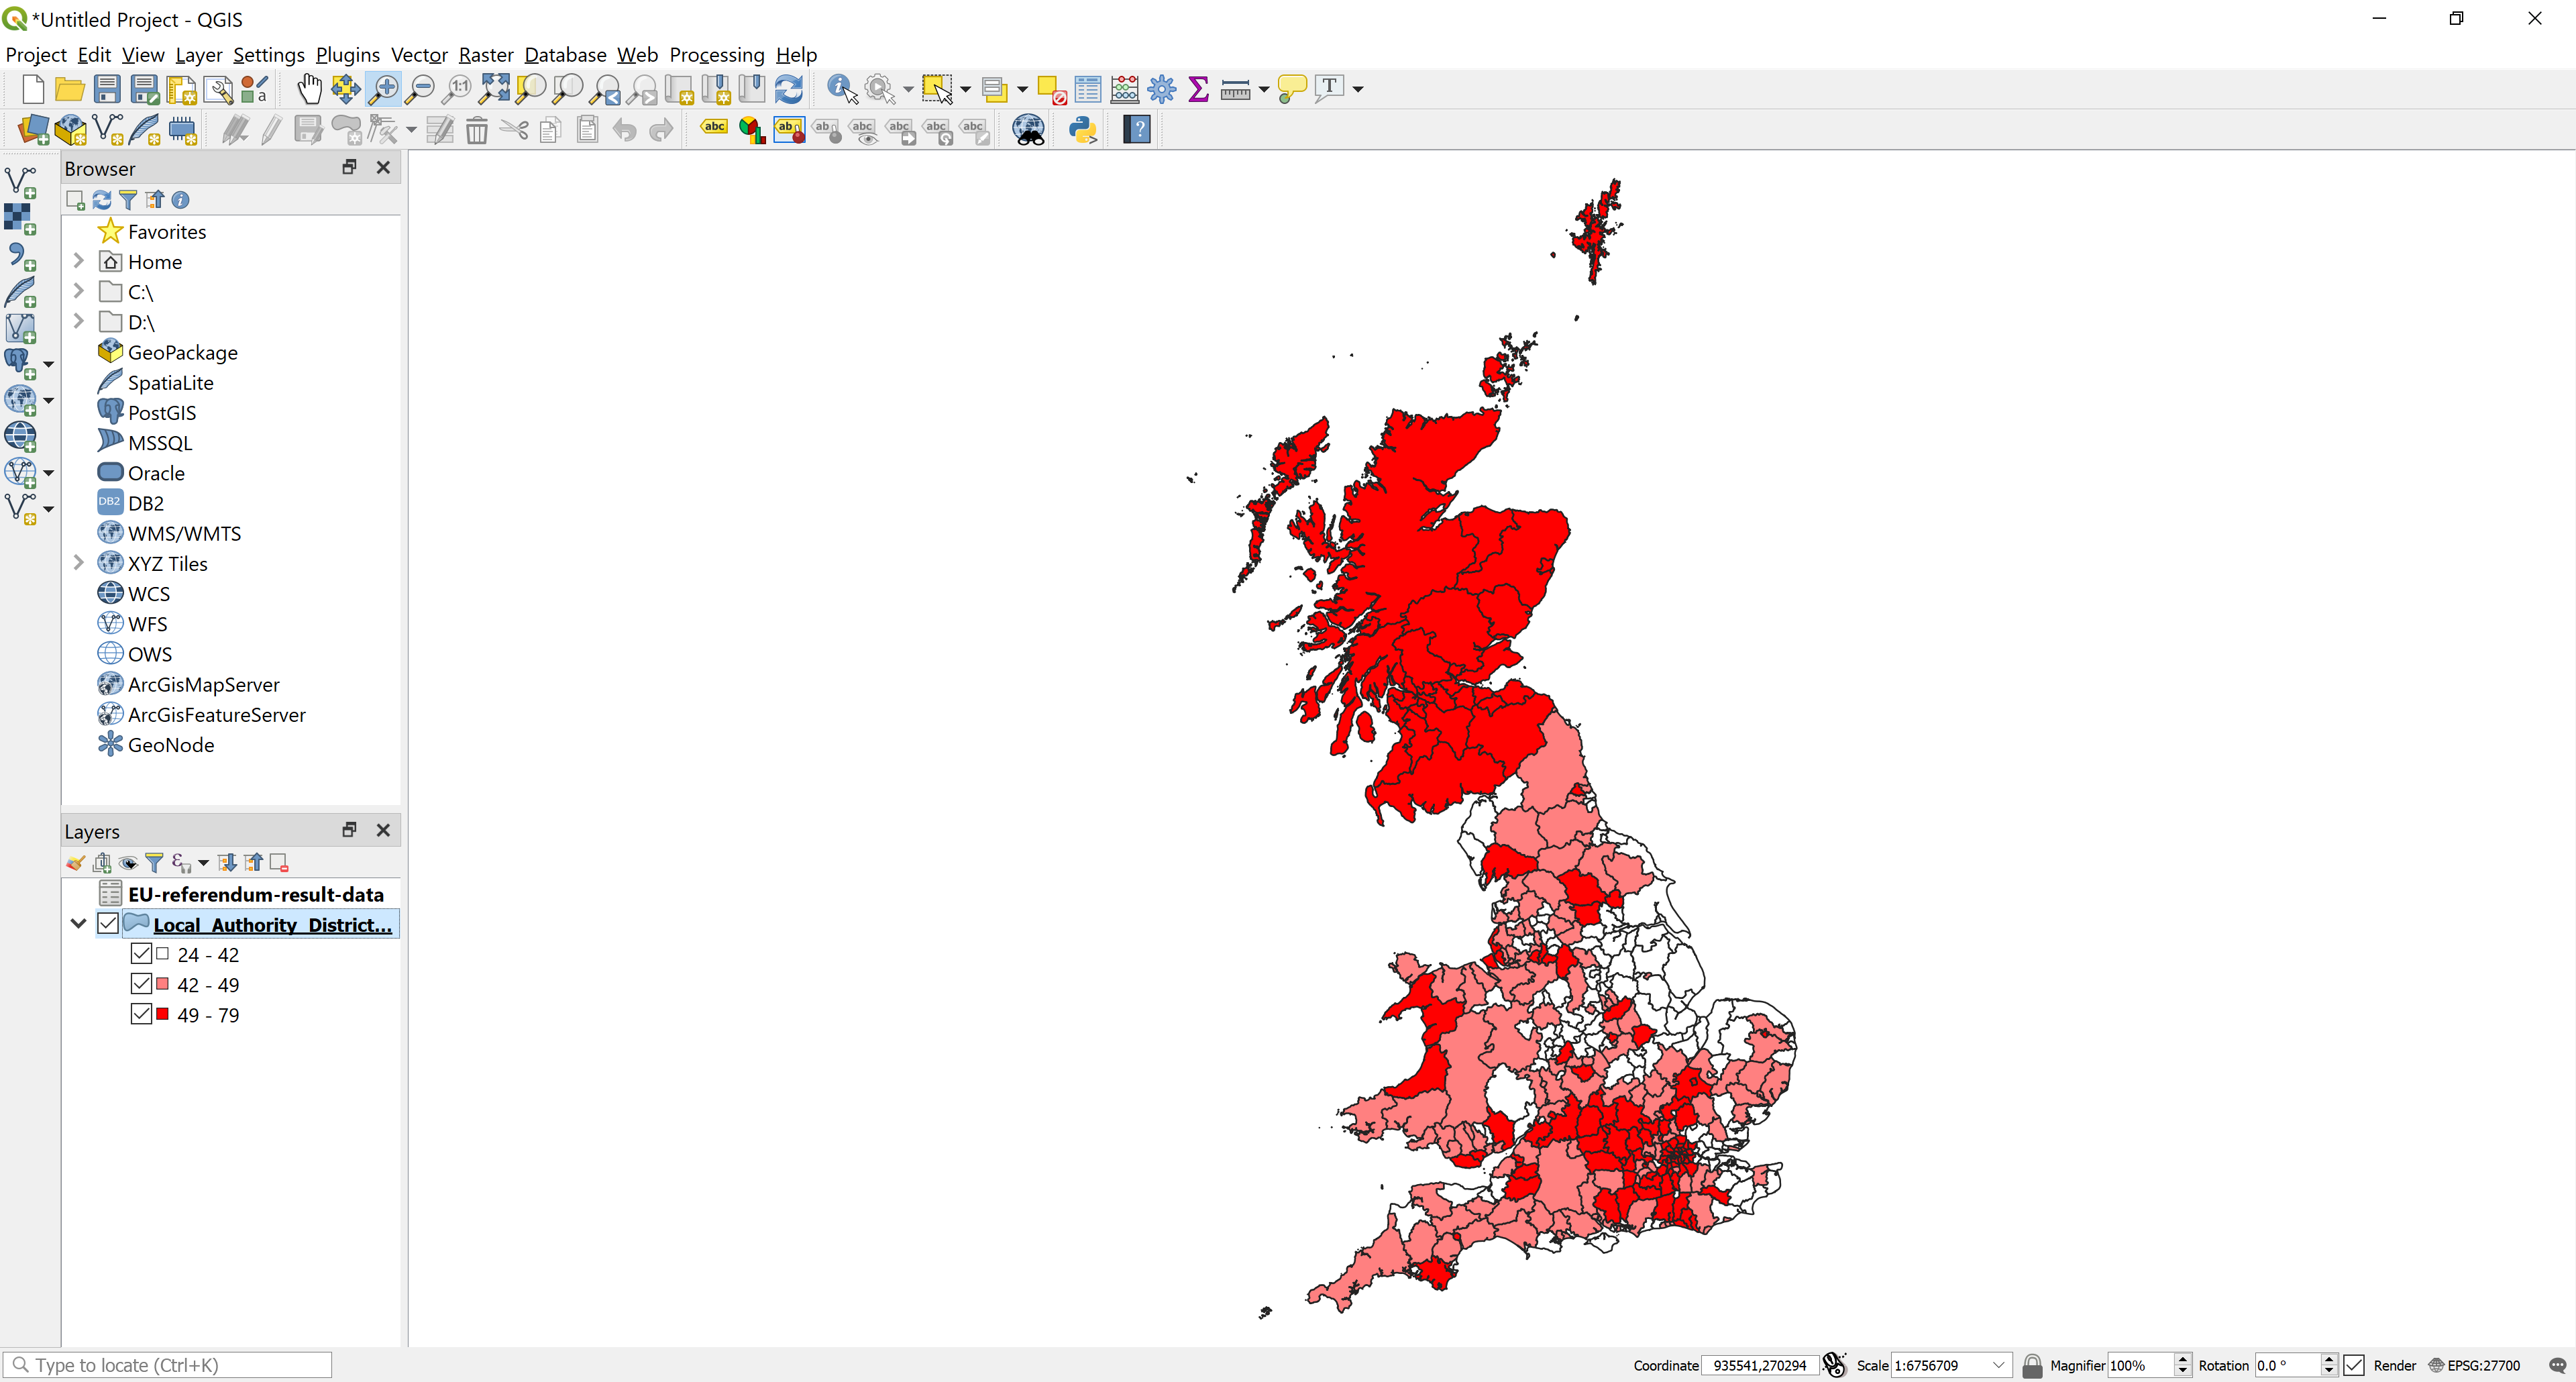Click the red swatch of class 49 - 79
The height and width of the screenshot is (1382, 2576).
[163, 1014]
